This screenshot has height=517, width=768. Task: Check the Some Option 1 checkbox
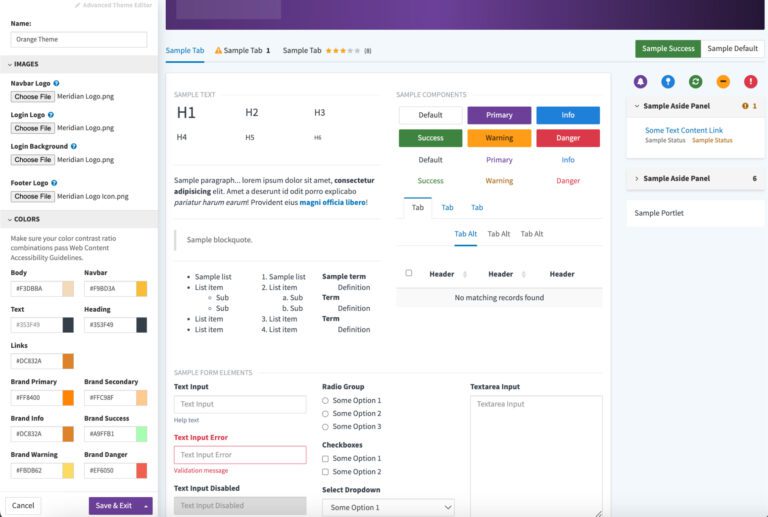(x=325, y=458)
